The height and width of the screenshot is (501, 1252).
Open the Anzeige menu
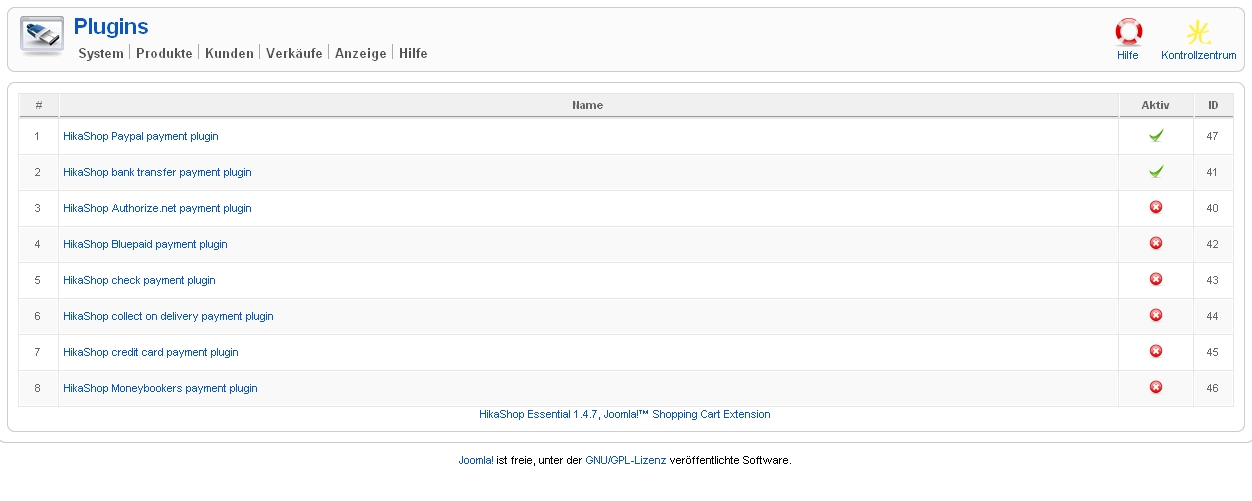coord(360,54)
